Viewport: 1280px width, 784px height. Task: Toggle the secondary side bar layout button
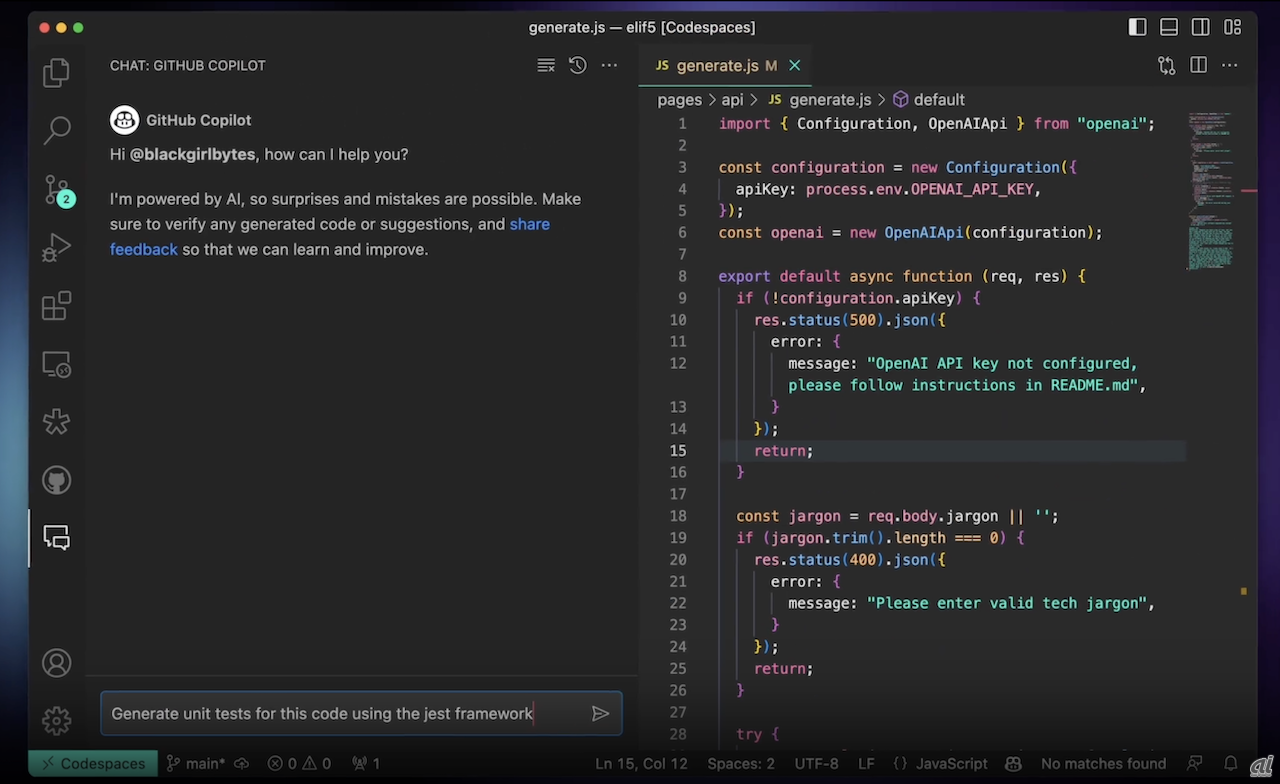click(x=1200, y=27)
